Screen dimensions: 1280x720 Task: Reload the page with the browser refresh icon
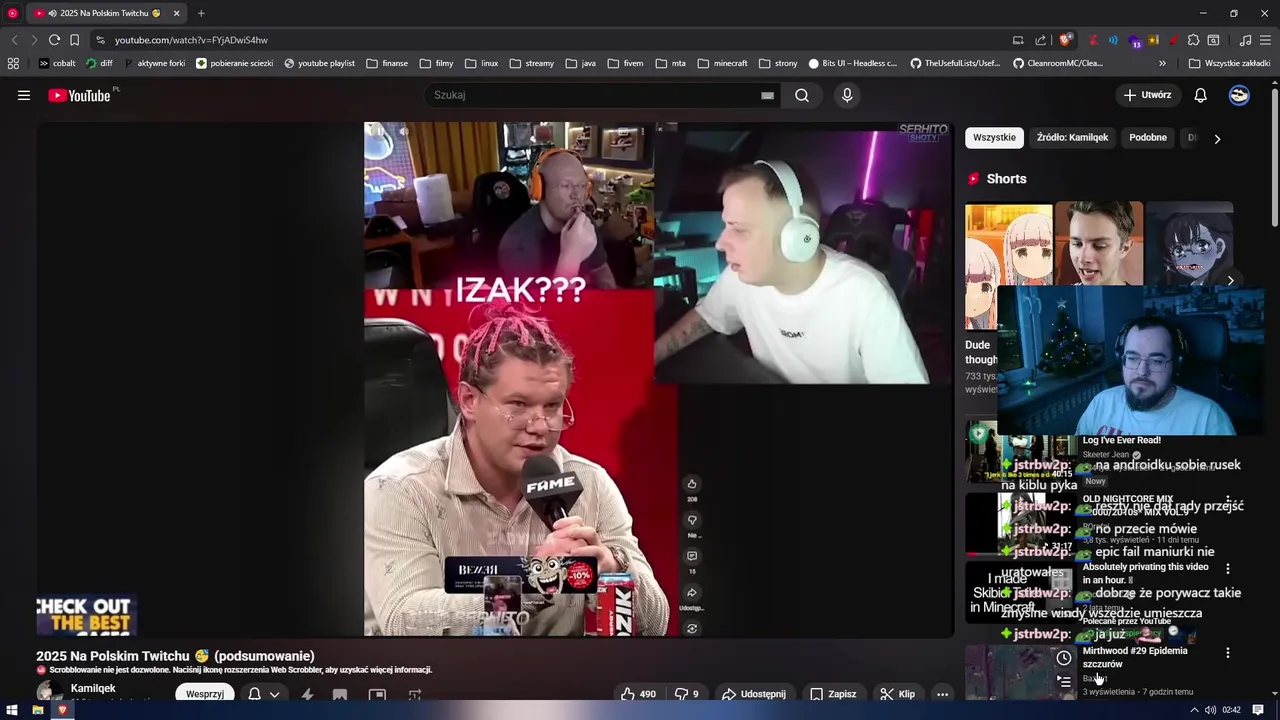[54, 40]
